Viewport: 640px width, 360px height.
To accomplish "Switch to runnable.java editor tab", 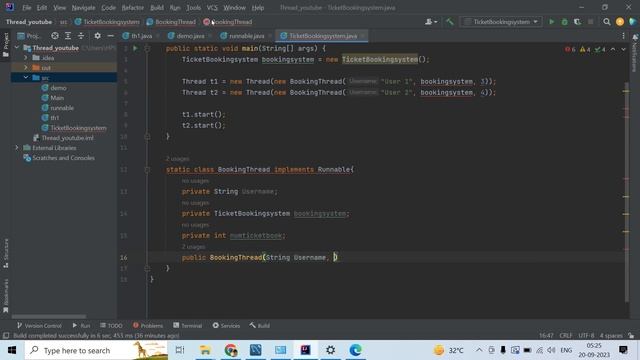I will pos(247,36).
